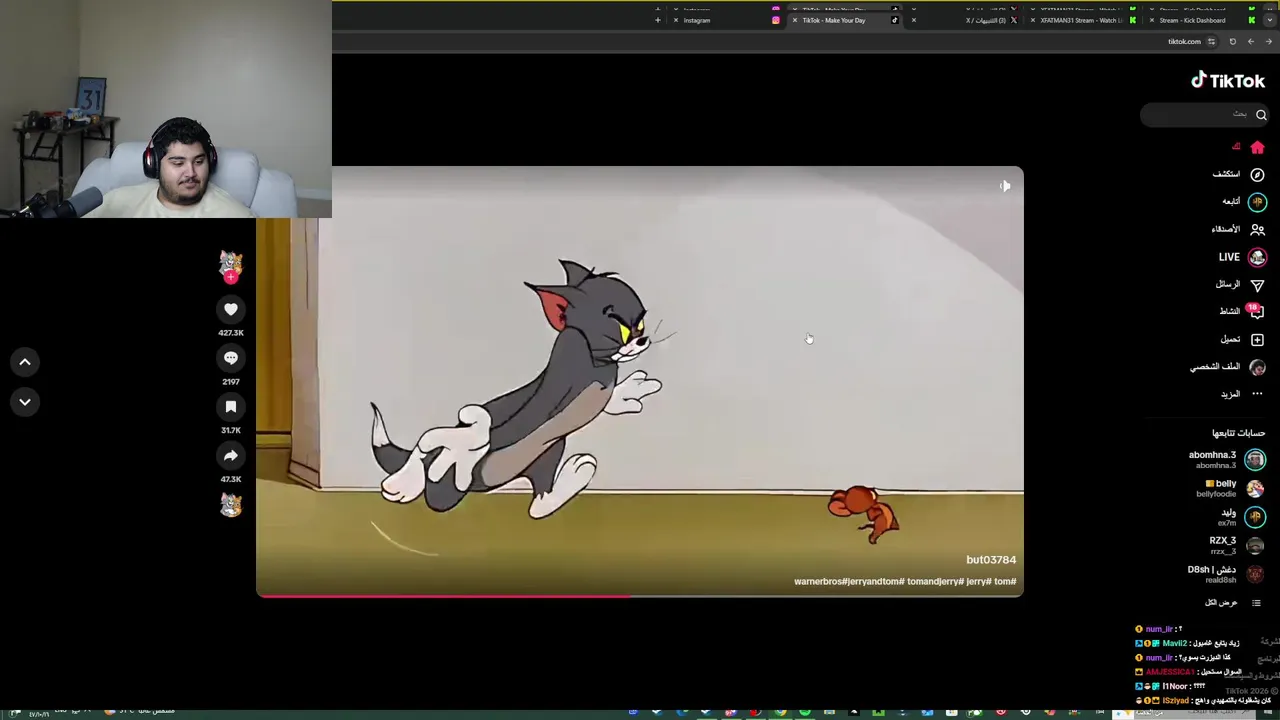This screenshot has width=1280, height=720.
Task: Open followed account abomhna.3
Action: click(x=1226, y=460)
